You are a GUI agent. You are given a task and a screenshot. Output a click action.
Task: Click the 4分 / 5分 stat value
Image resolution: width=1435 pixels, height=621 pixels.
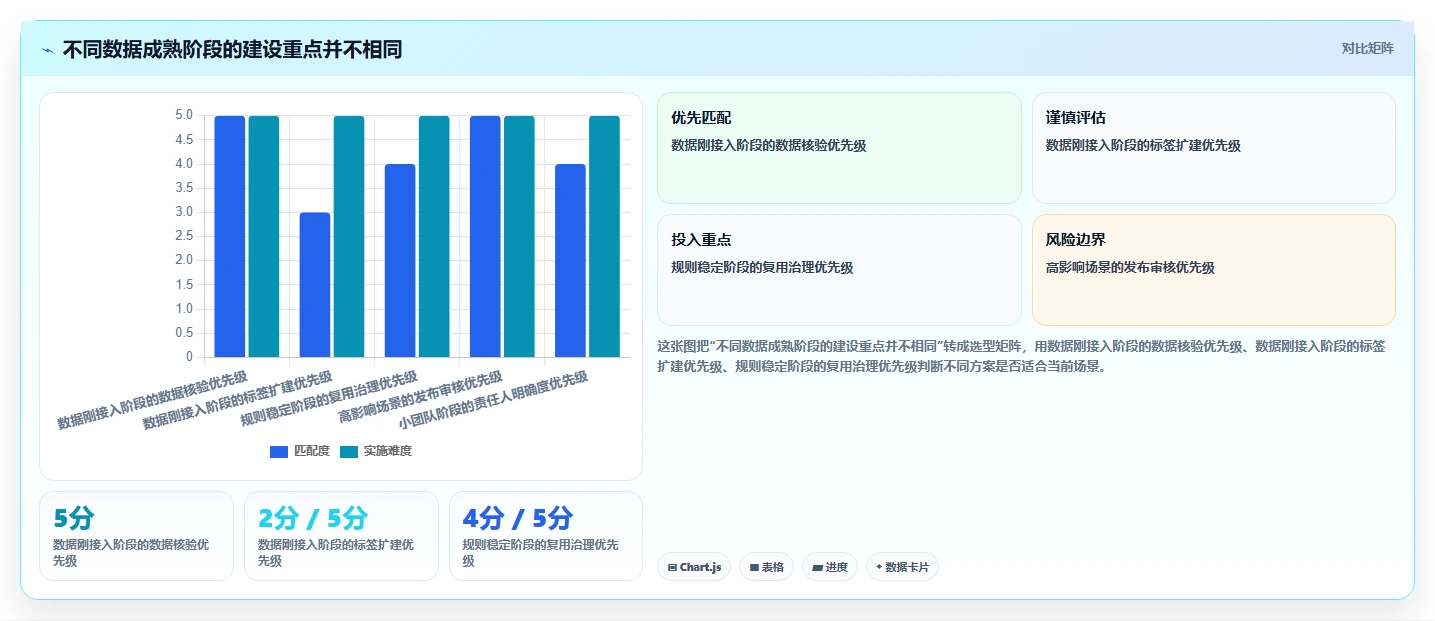coord(518,518)
